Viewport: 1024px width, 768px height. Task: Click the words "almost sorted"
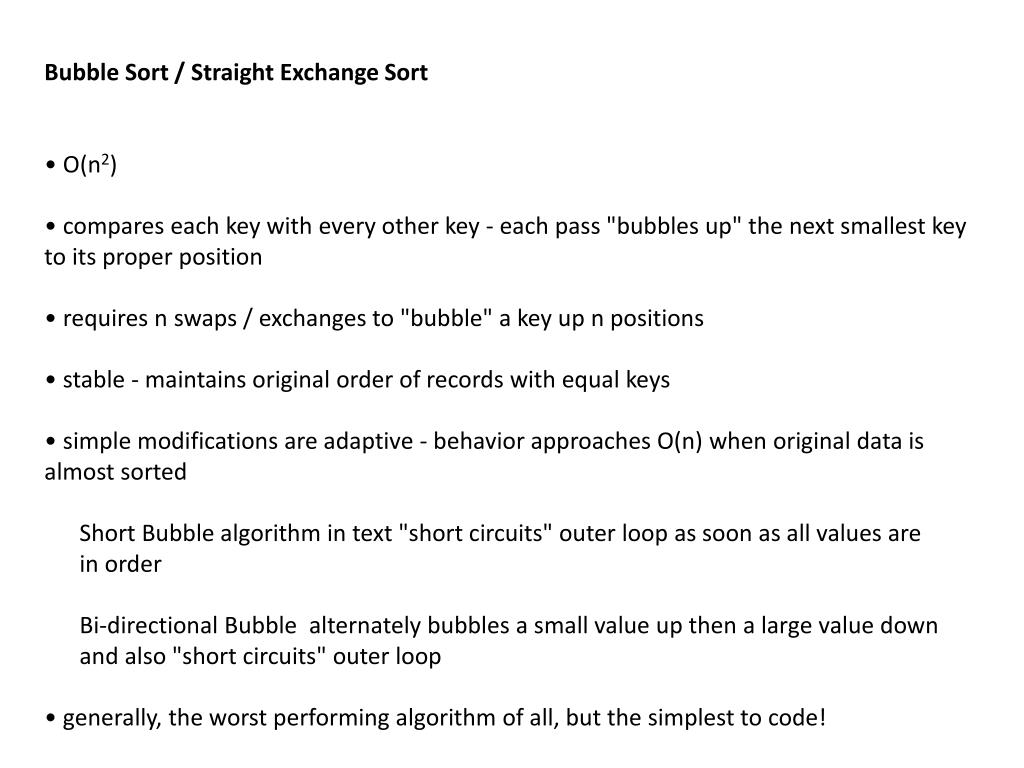click(116, 472)
